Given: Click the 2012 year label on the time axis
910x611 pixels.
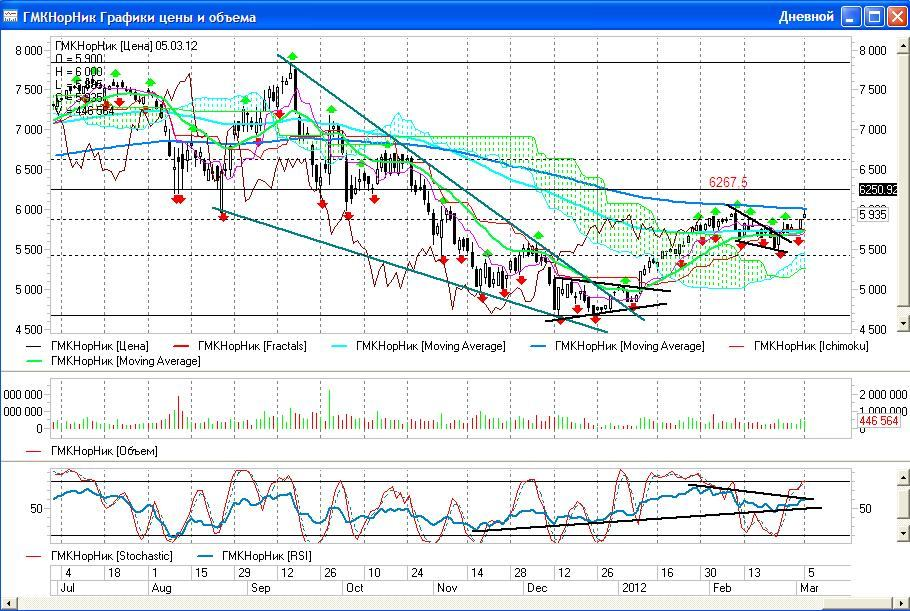Looking at the screenshot, I should point(634,588).
